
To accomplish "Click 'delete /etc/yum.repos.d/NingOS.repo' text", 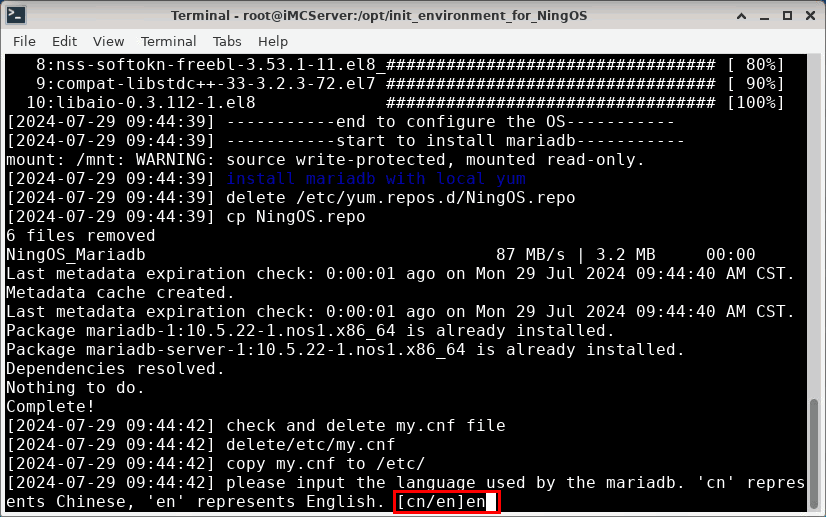I will coord(401,198).
